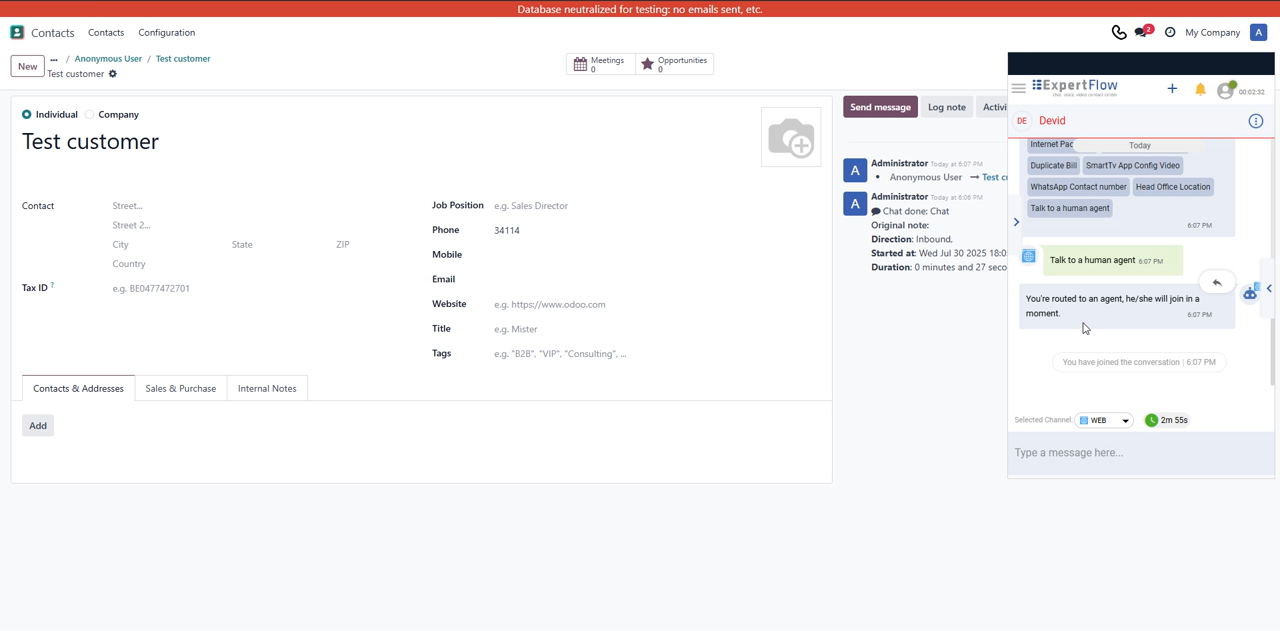Click the phone VoIP icon in top bar

(1118, 33)
